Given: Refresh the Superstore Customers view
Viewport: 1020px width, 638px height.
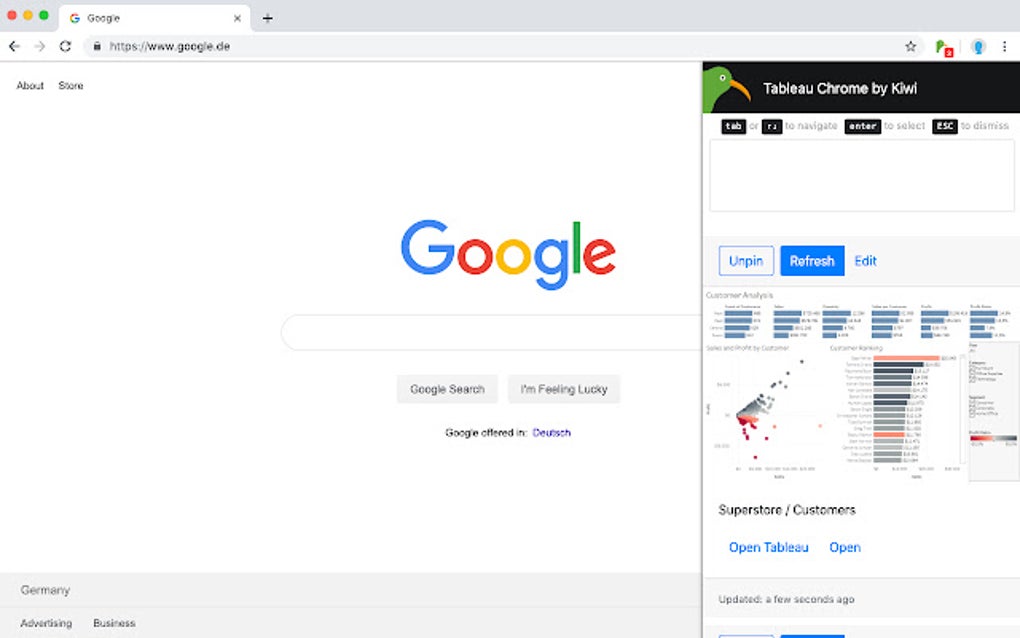Looking at the screenshot, I should point(812,261).
